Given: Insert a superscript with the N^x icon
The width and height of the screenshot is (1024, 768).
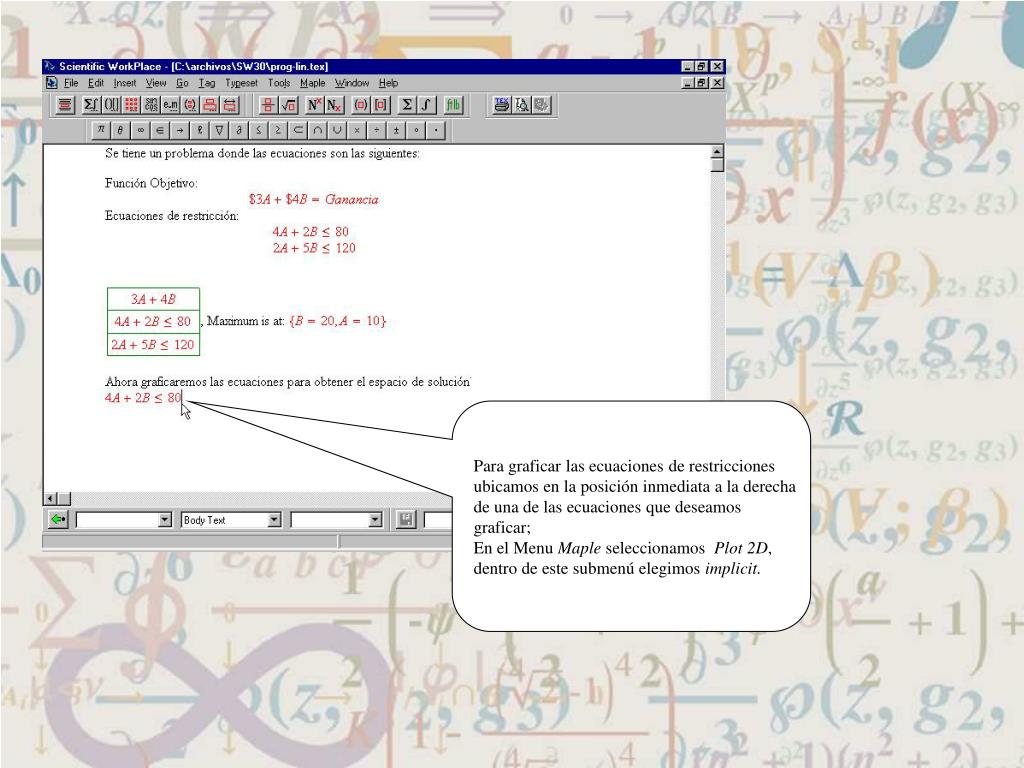Looking at the screenshot, I should tap(314, 104).
